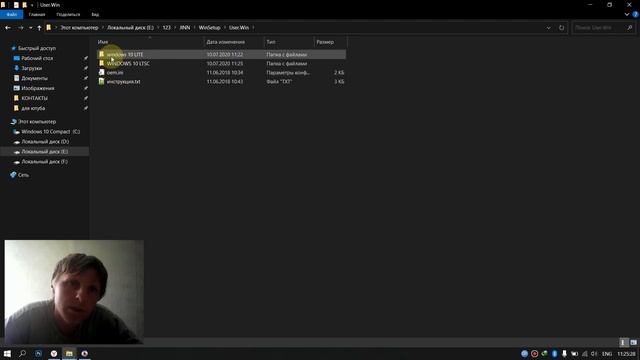Open the Поделиться ribbon tab
The height and width of the screenshot is (360, 640).
(68, 14)
